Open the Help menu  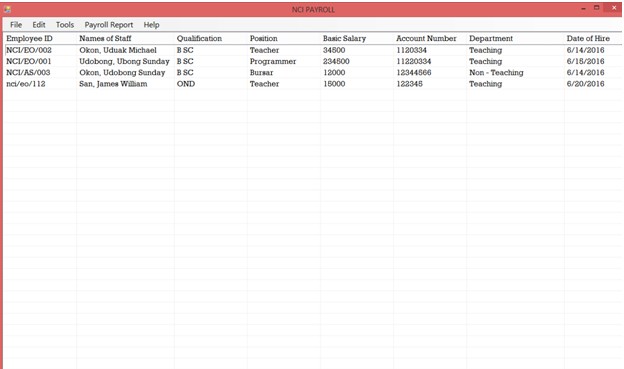[x=151, y=25]
